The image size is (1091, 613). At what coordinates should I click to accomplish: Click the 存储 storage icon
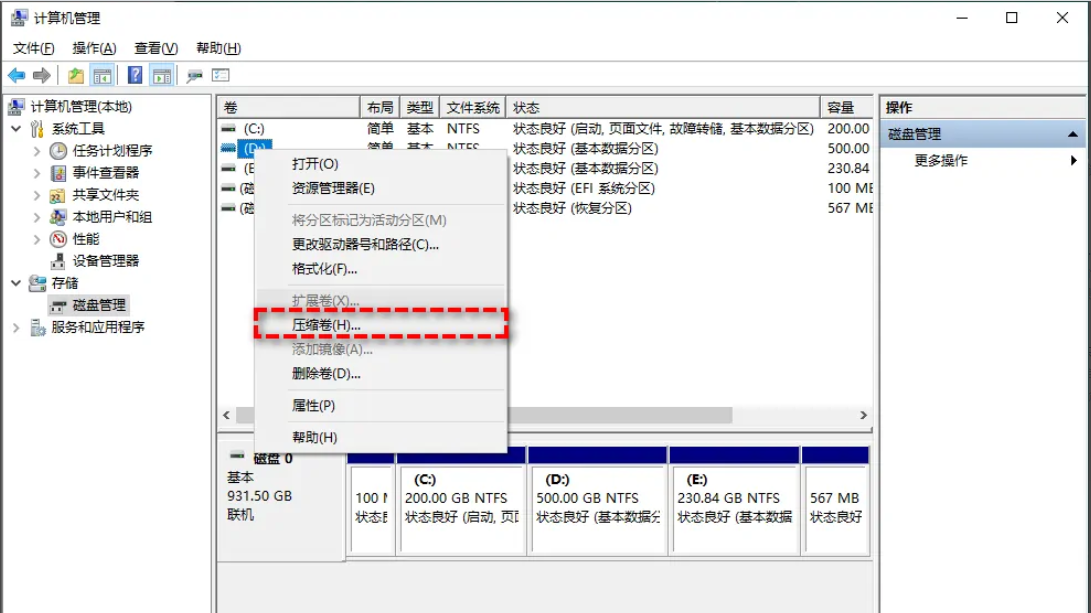click(38, 283)
